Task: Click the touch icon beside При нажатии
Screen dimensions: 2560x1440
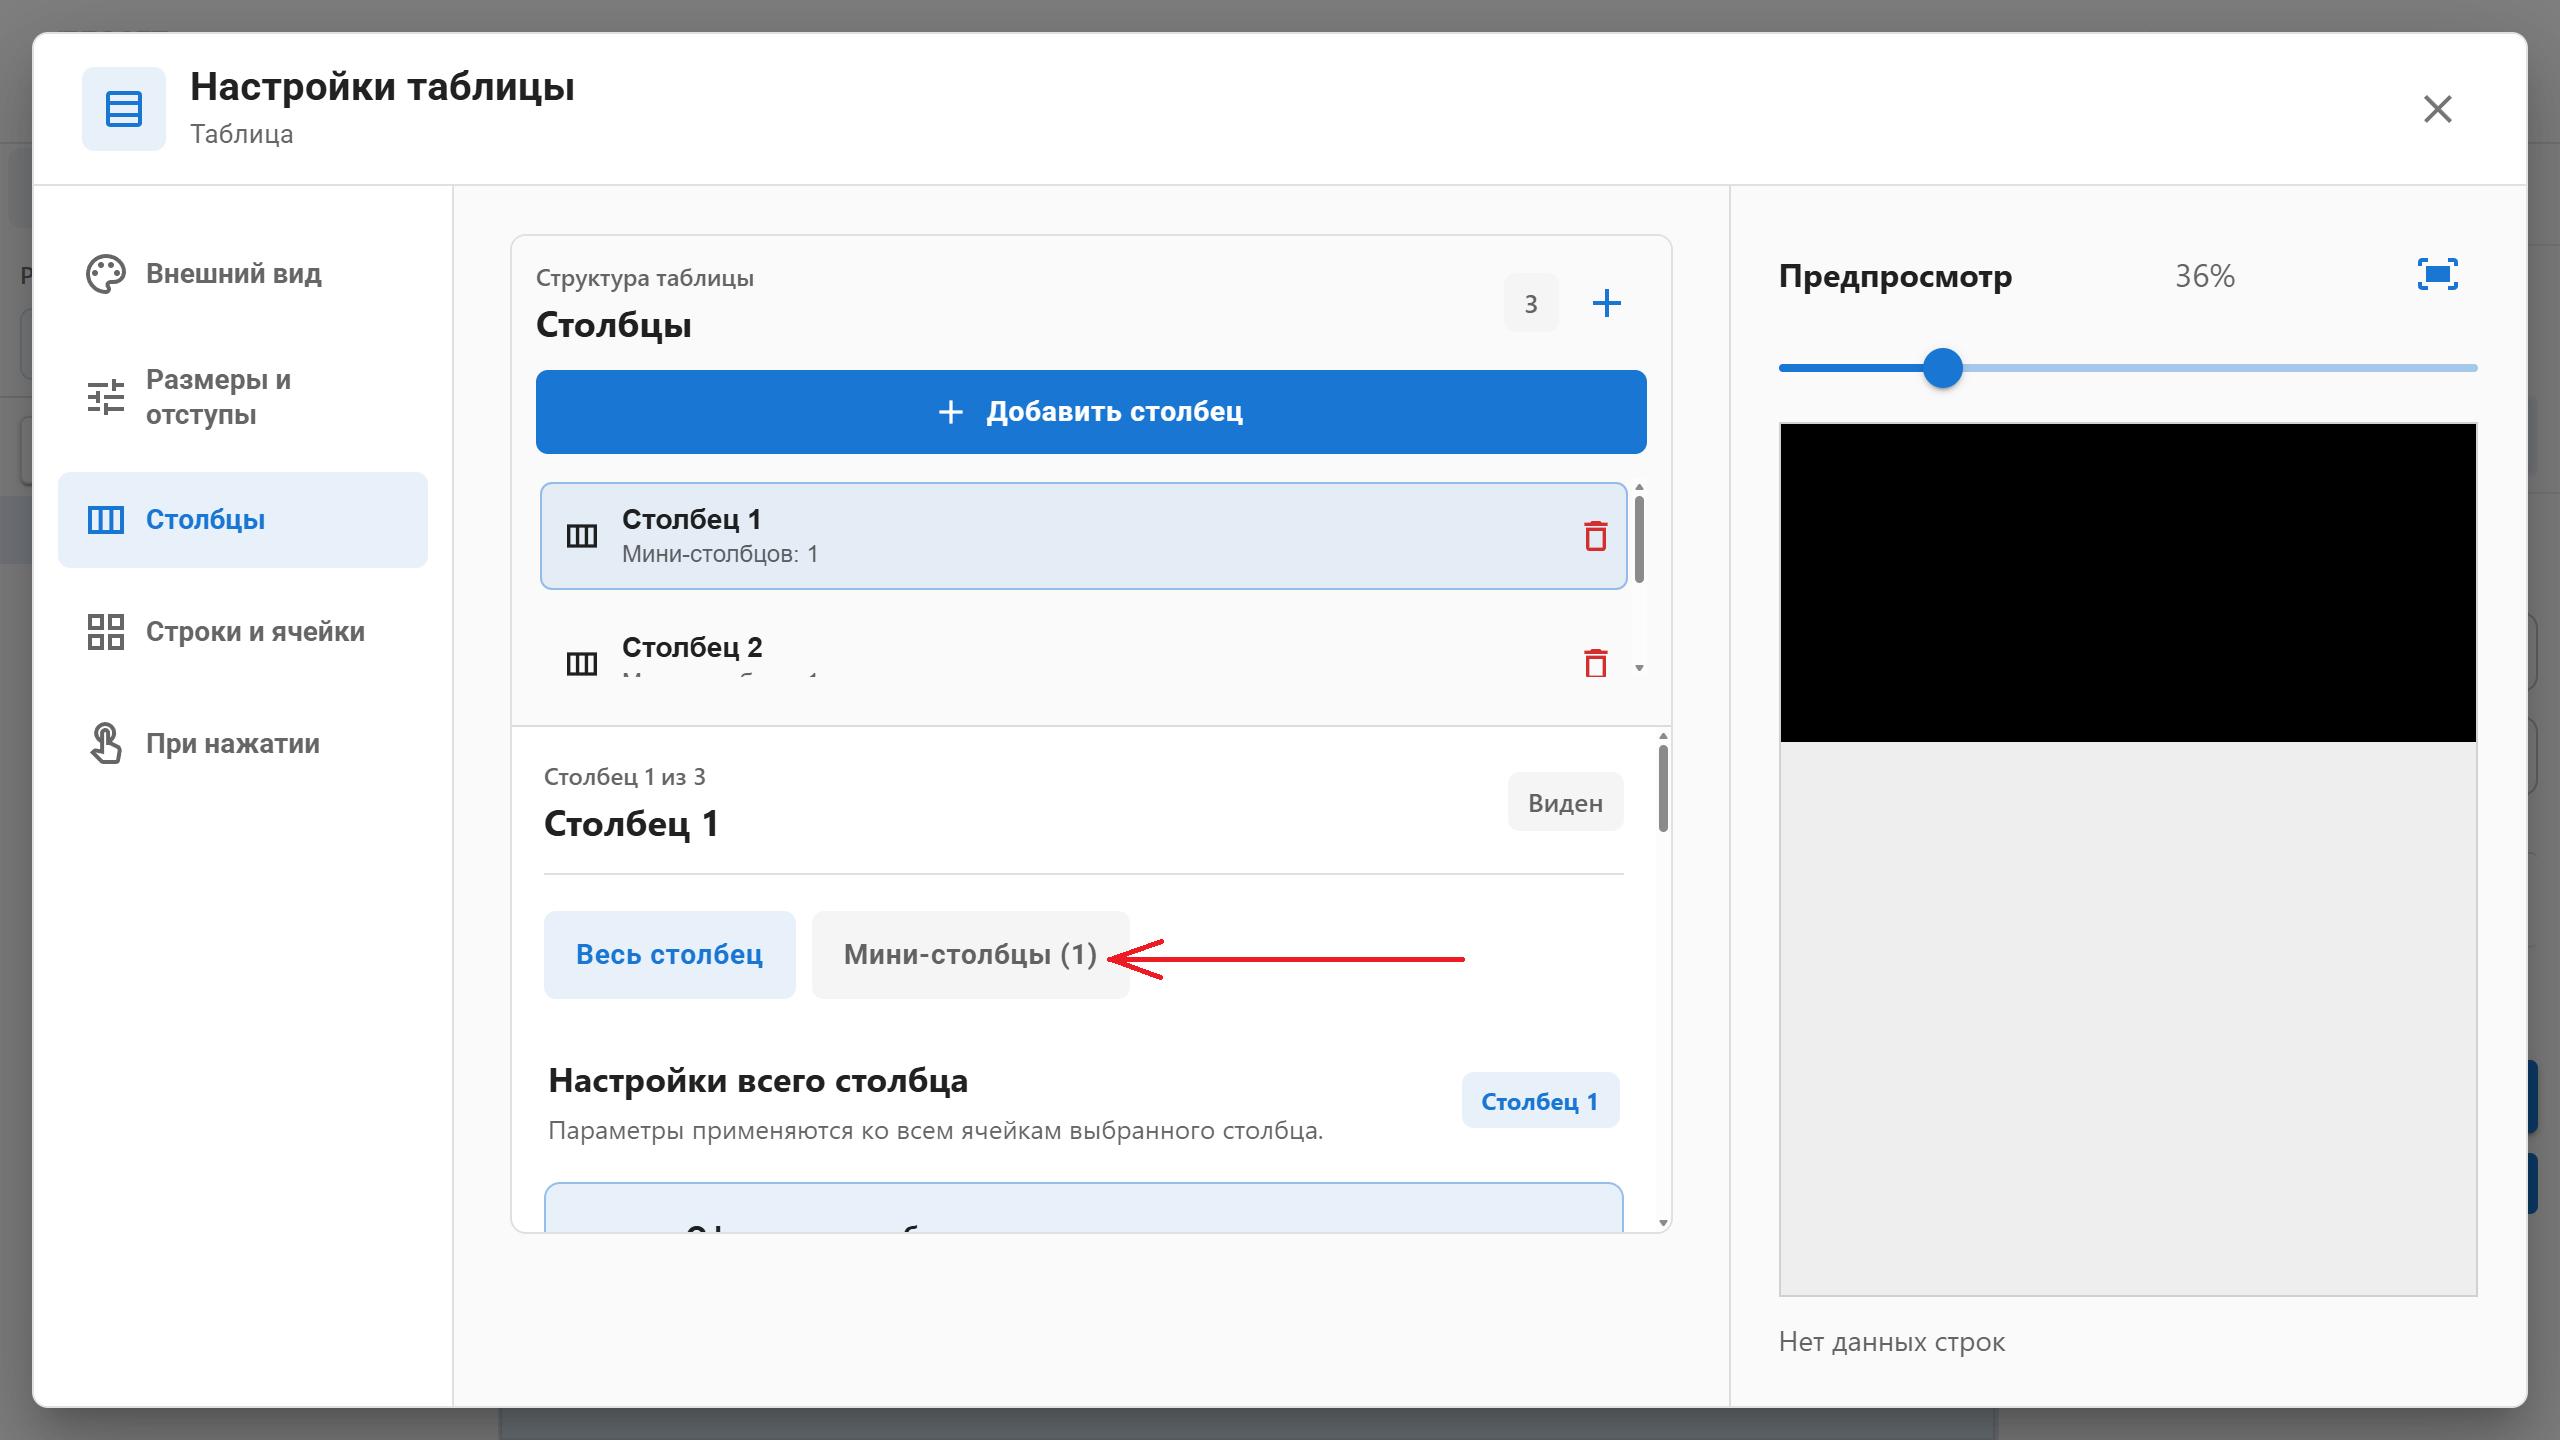Action: click(x=105, y=744)
